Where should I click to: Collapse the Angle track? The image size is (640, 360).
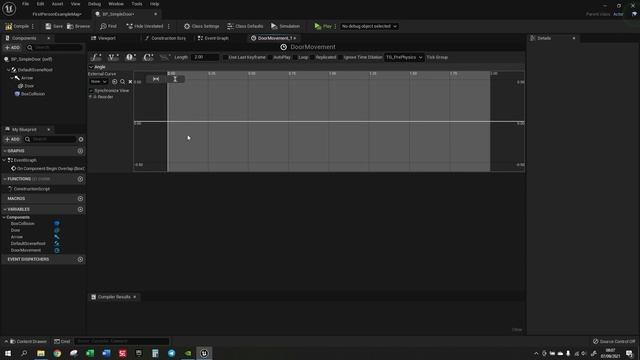coord(91,67)
